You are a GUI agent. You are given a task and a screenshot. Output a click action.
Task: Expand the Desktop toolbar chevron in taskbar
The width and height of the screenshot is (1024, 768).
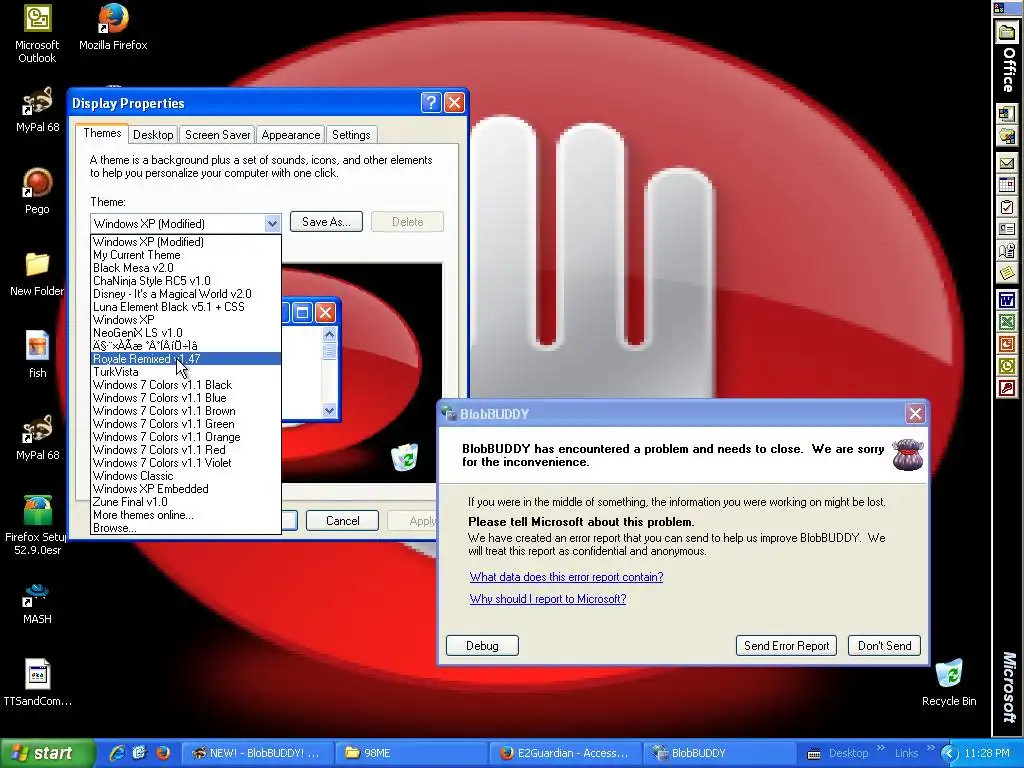[x=880, y=748]
